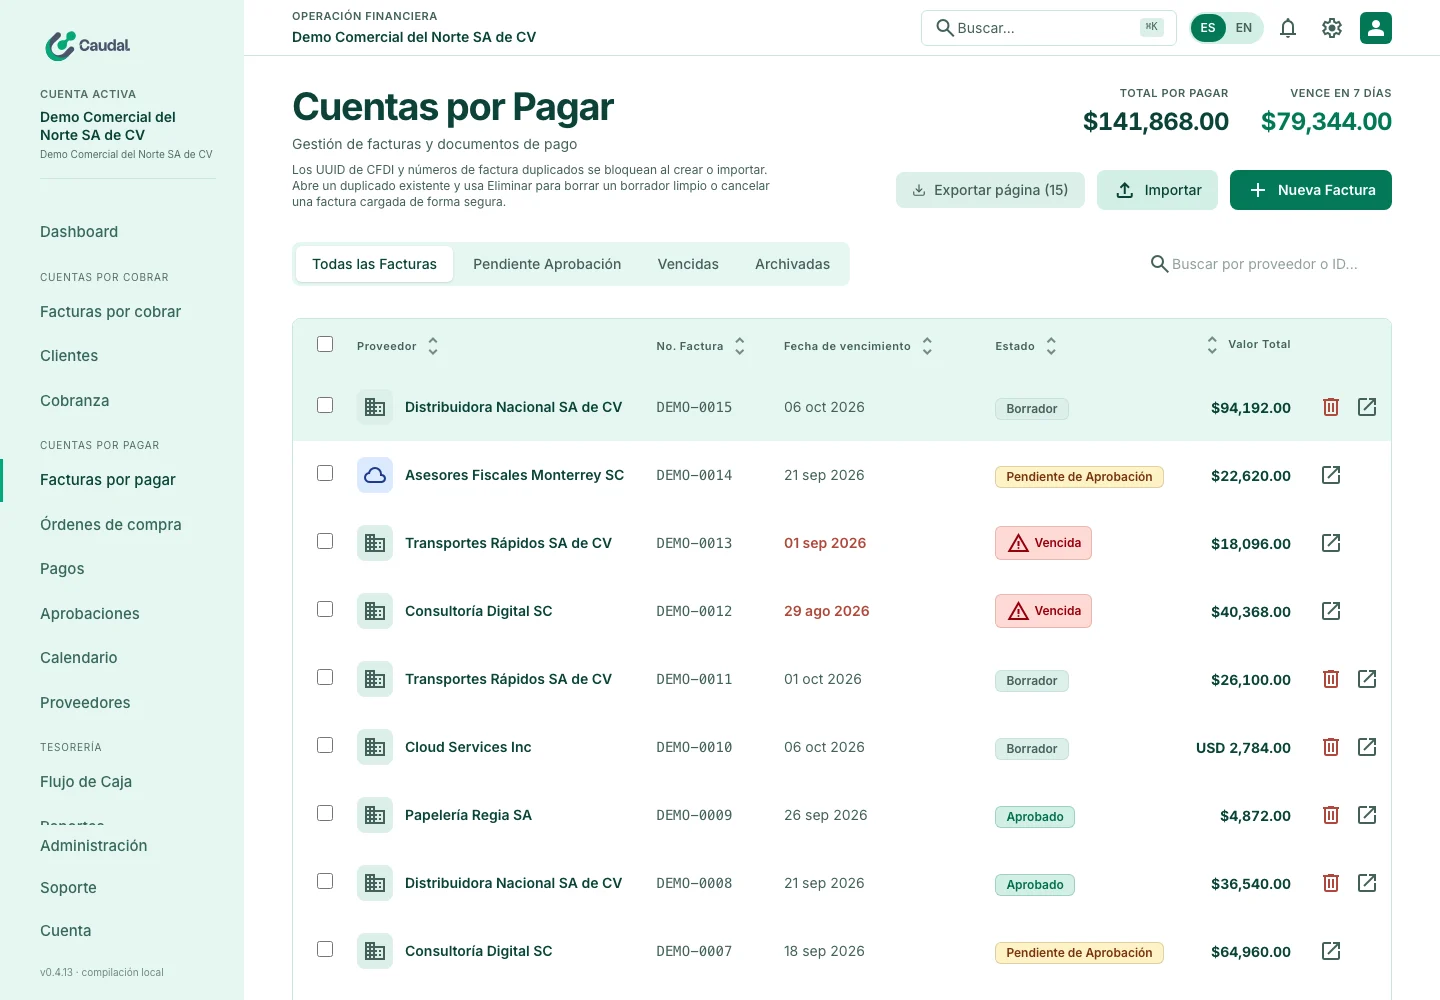Open Facturas por cobrar section
This screenshot has width=1440, height=1000.
click(111, 312)
